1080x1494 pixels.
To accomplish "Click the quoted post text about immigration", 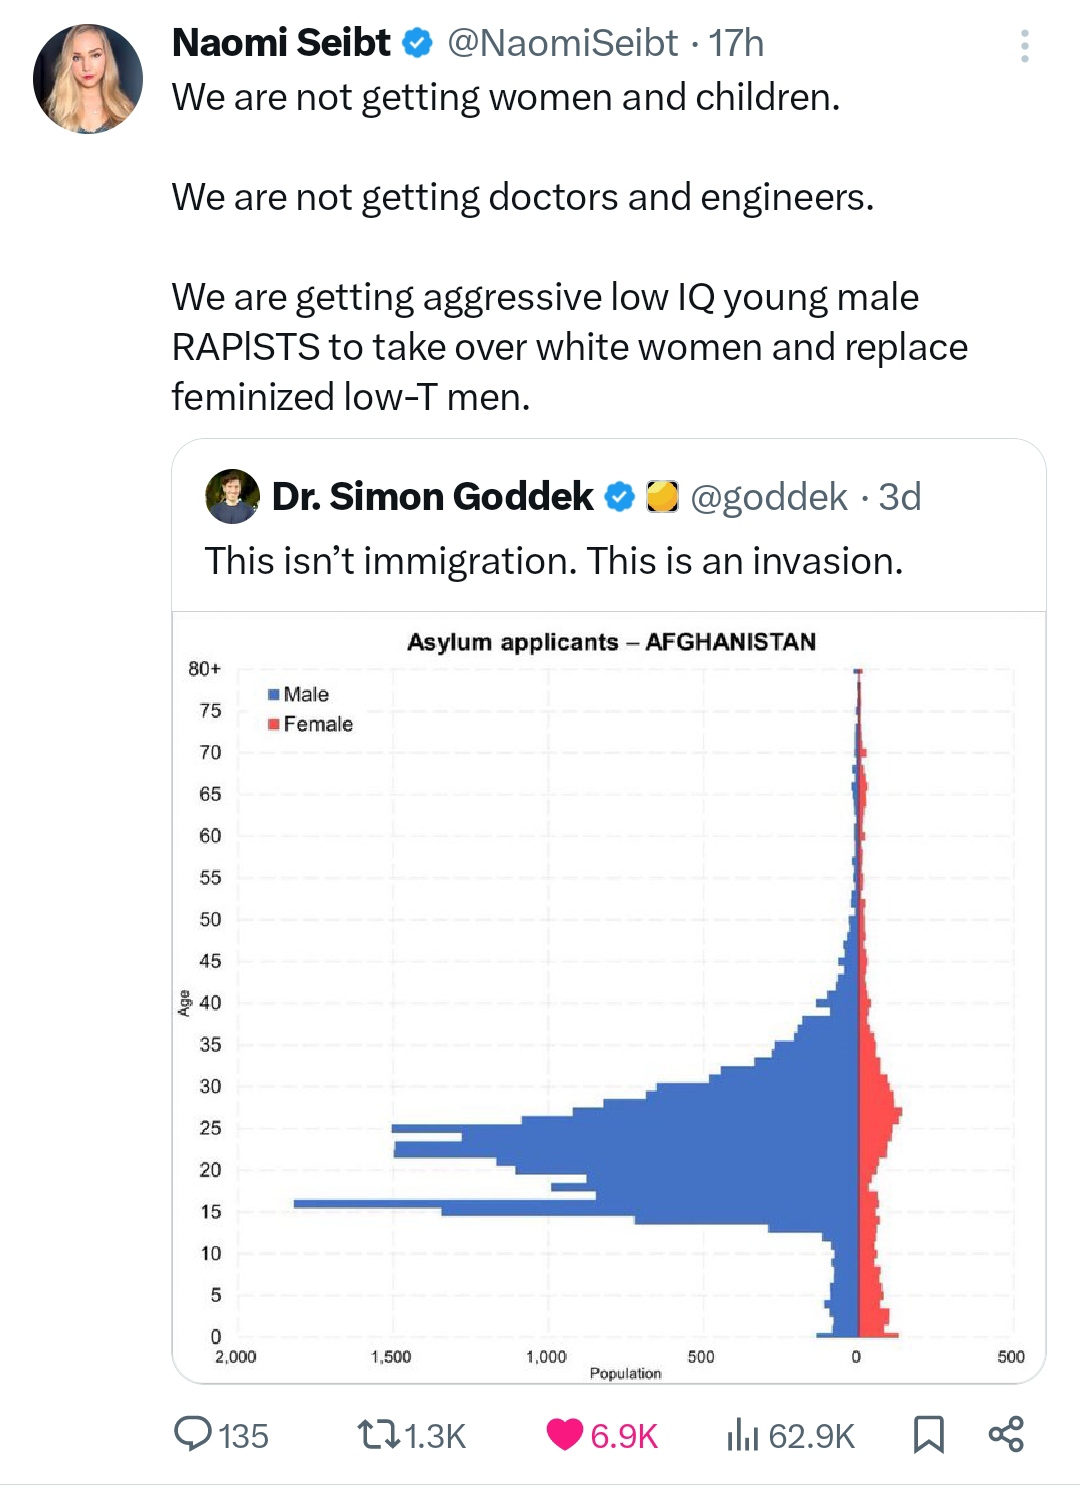I will [553, 561].
